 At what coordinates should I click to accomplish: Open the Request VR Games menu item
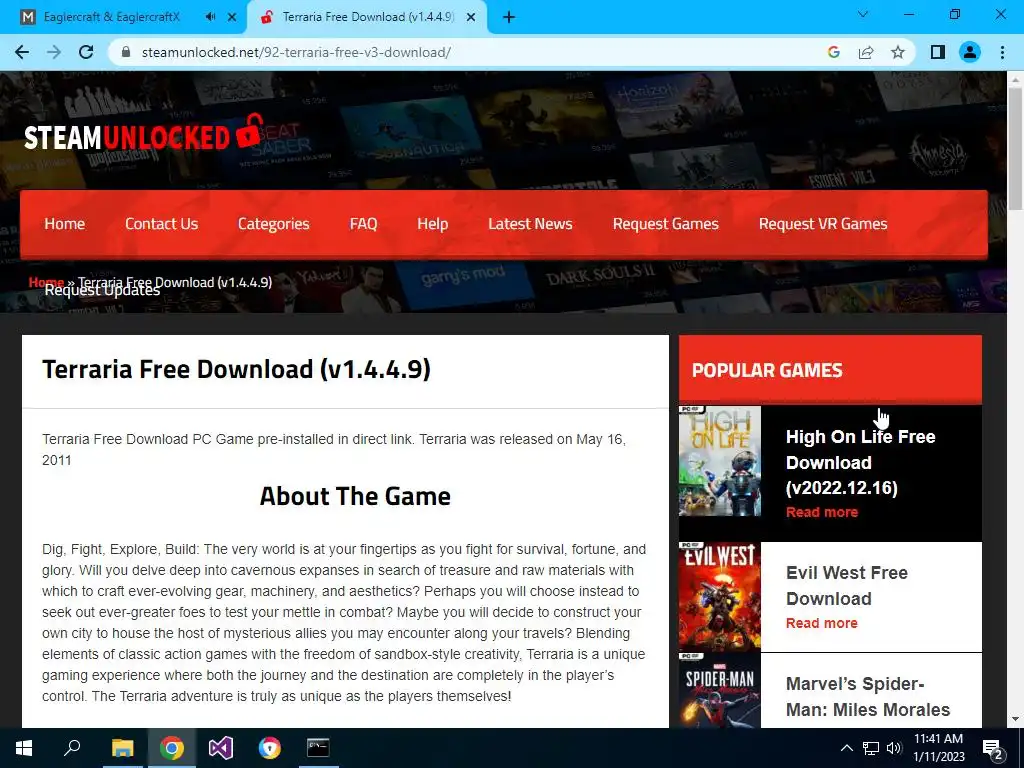(823, 224)
